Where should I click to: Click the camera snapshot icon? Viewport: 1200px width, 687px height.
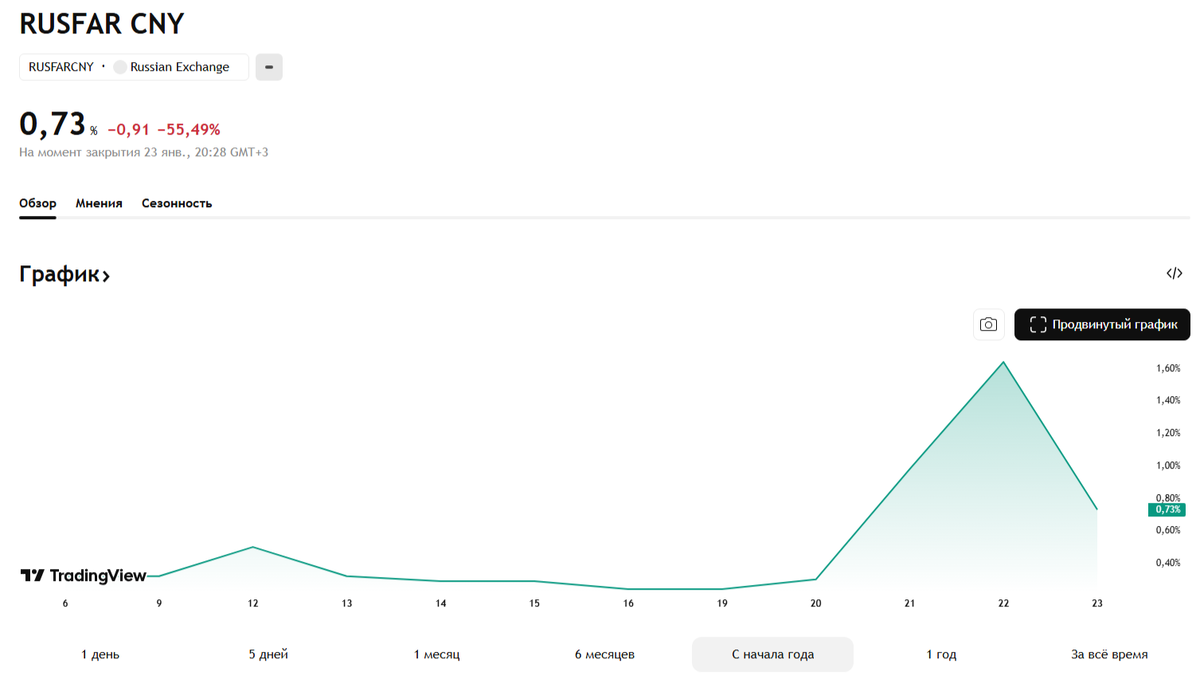988,324
